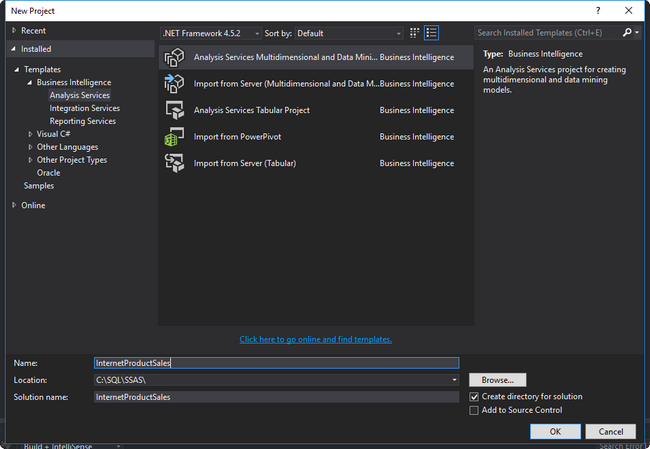Click the Visual C# tree label
Screen dimensions: 650x449
(x=53, y=134)
